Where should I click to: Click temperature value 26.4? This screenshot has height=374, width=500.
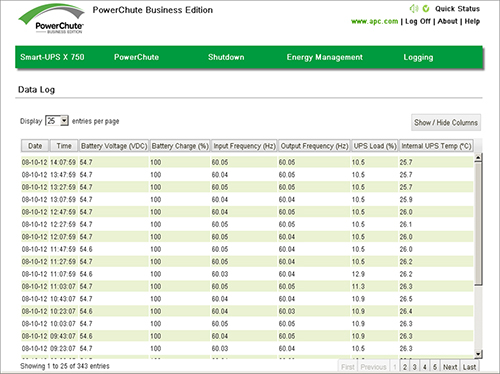(x=406, y=311)
